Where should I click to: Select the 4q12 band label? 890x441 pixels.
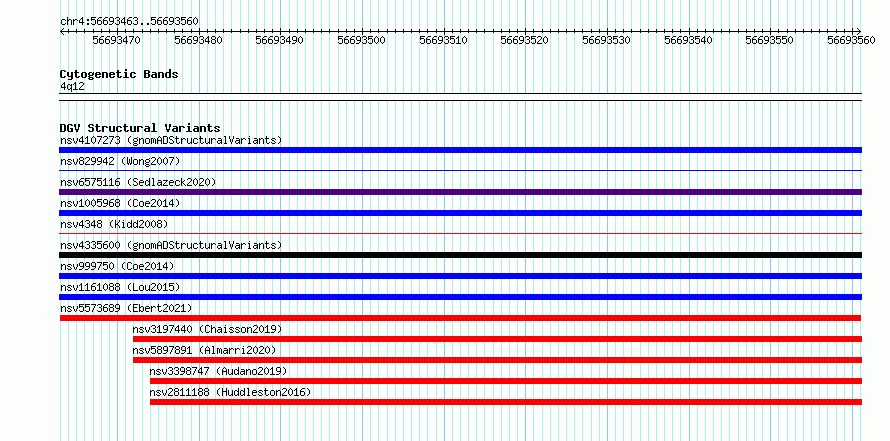pyautogui.click(x=72, y=87)
